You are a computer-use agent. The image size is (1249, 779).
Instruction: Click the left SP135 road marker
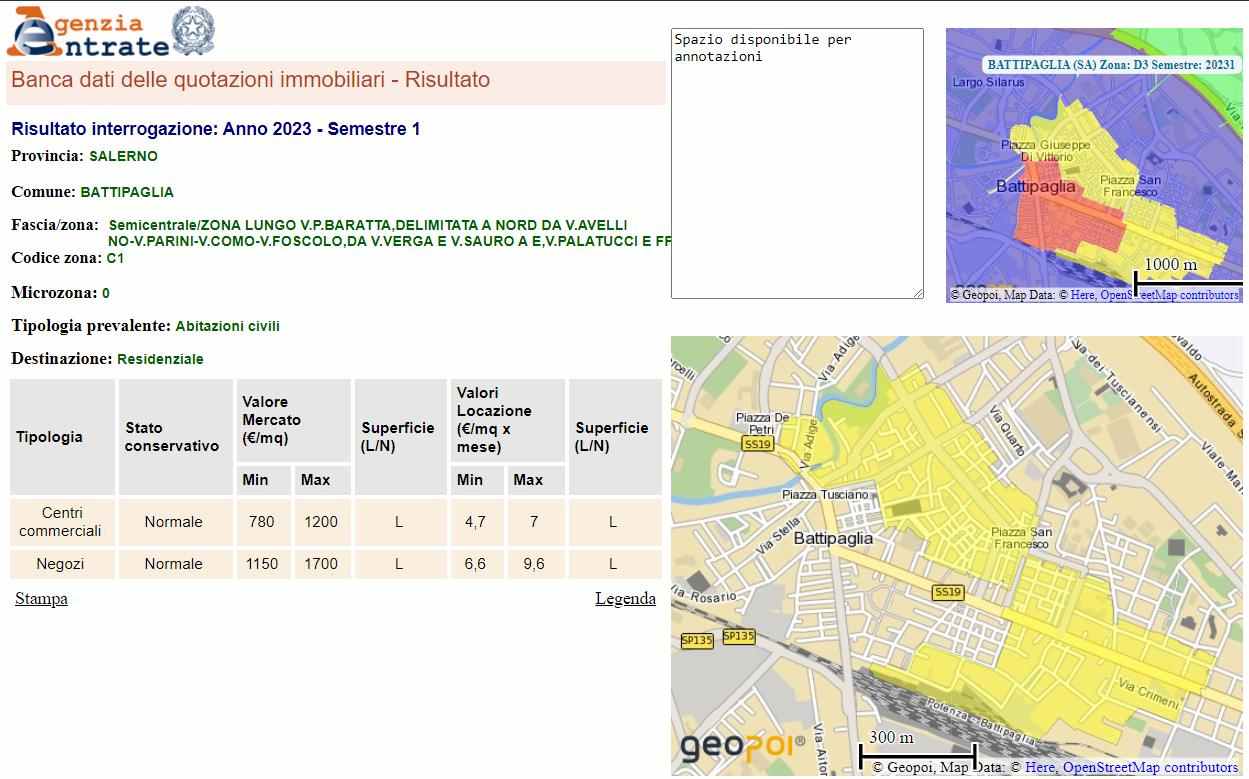click(x=697, y=641)
